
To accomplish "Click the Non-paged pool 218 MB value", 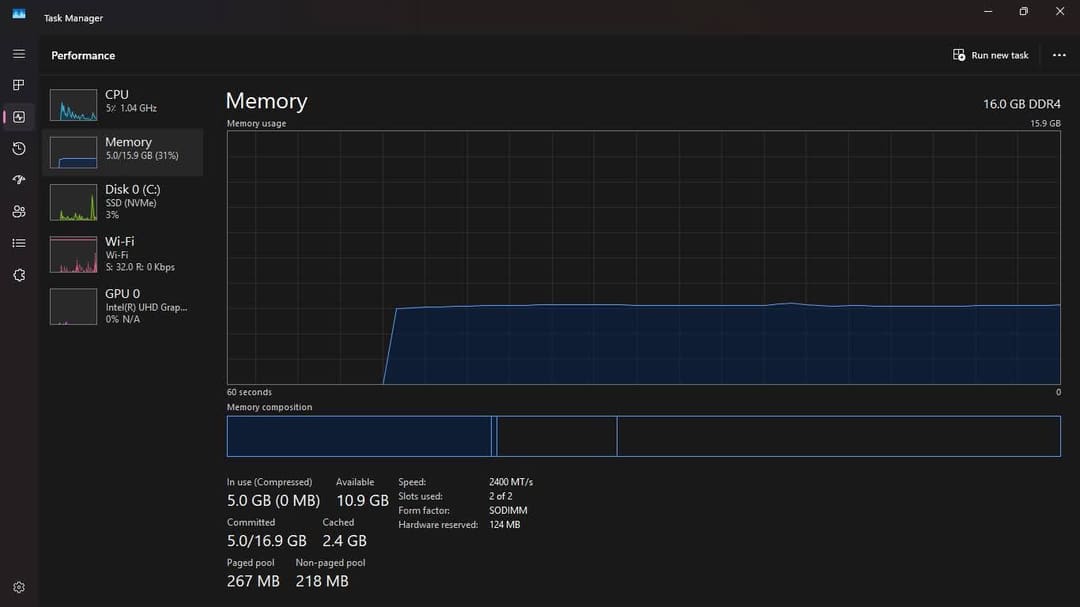I will coord(322,581).
